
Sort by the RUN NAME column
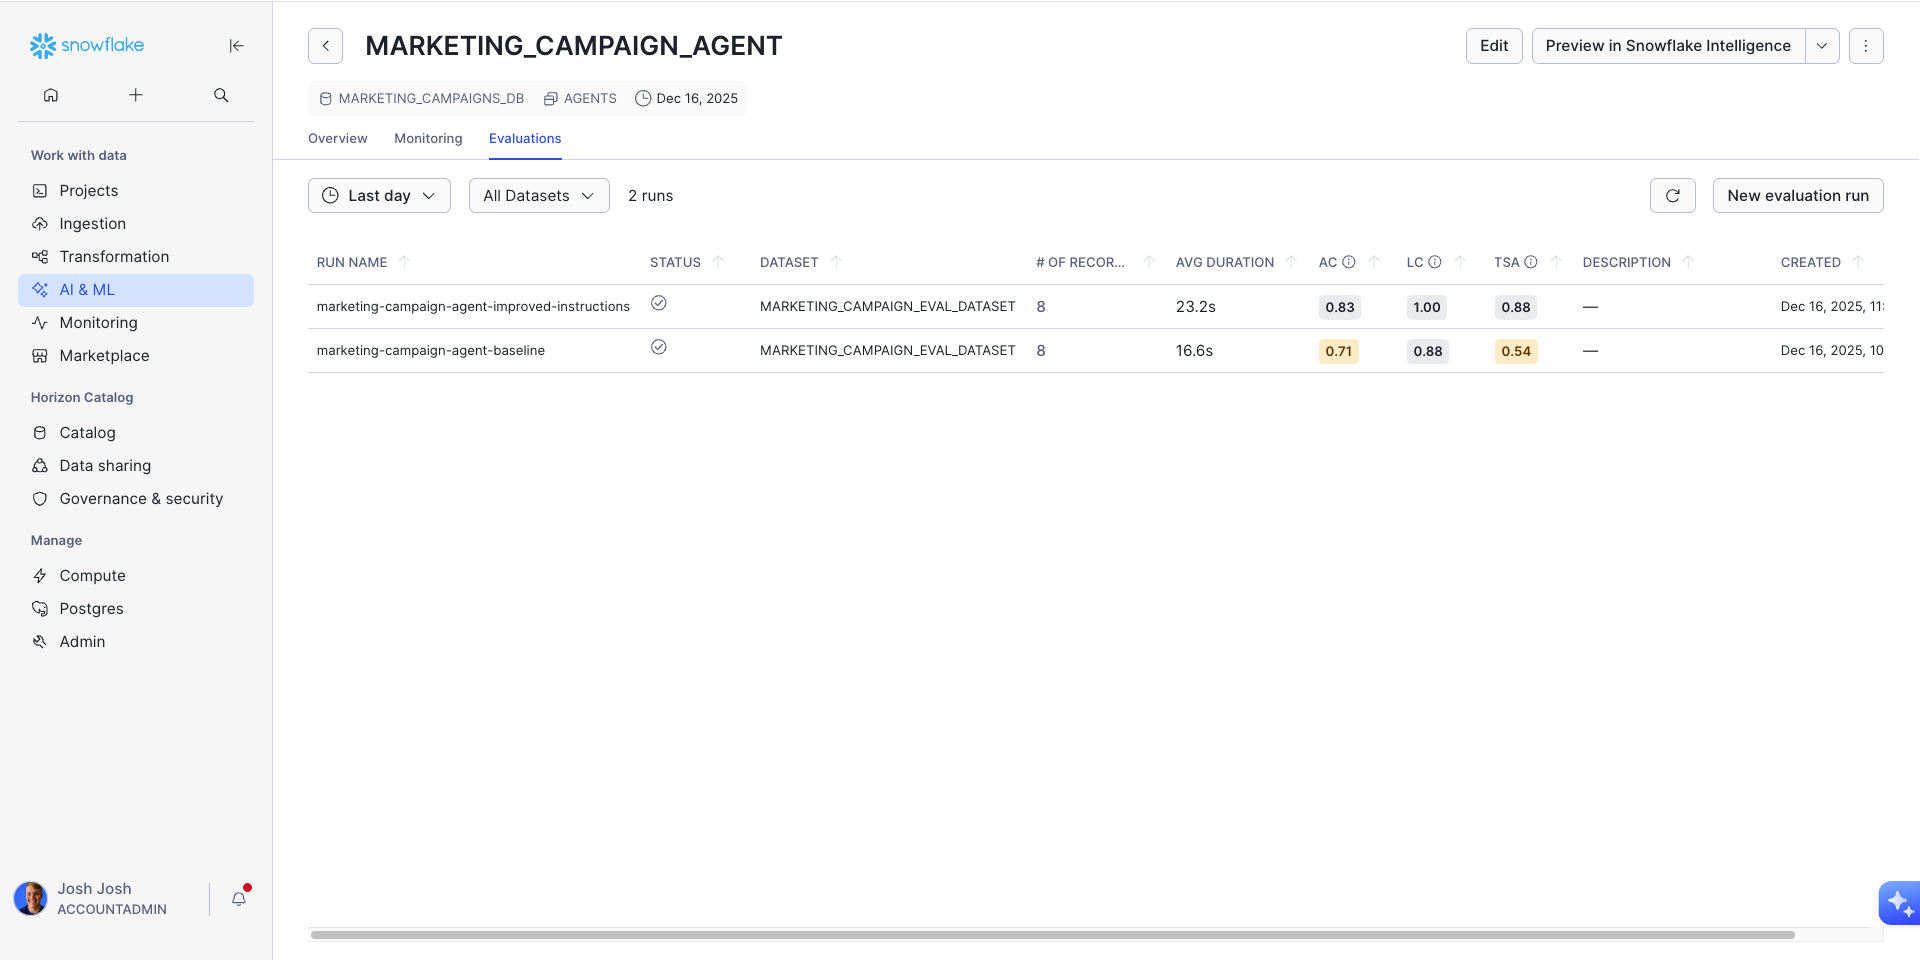pos(352,262)
